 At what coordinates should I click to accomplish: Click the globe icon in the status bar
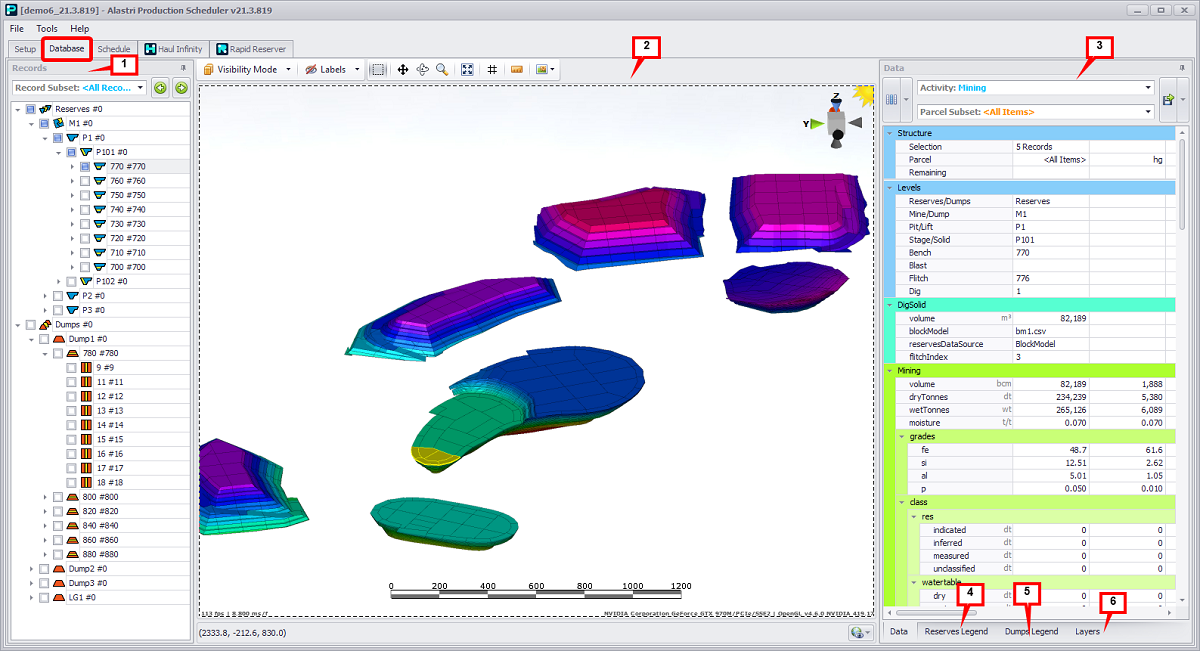pos(856,632)
